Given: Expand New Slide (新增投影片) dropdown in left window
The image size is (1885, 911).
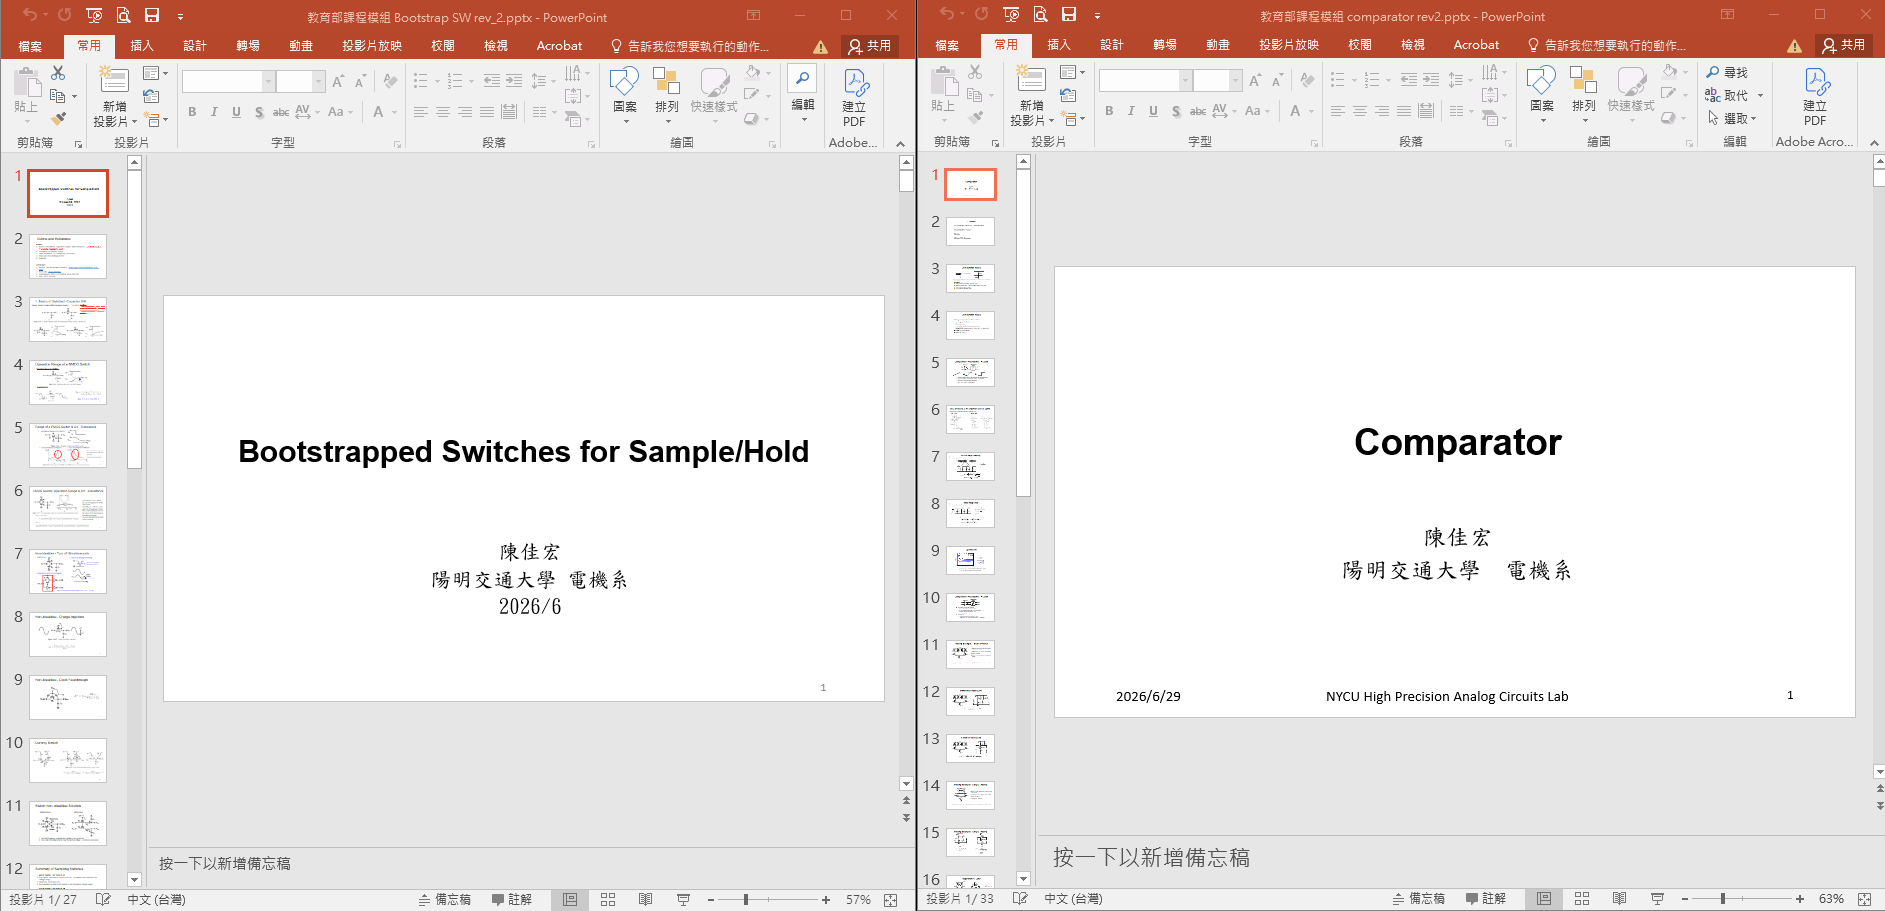Looking at the screenshot, I should [115, 115].
